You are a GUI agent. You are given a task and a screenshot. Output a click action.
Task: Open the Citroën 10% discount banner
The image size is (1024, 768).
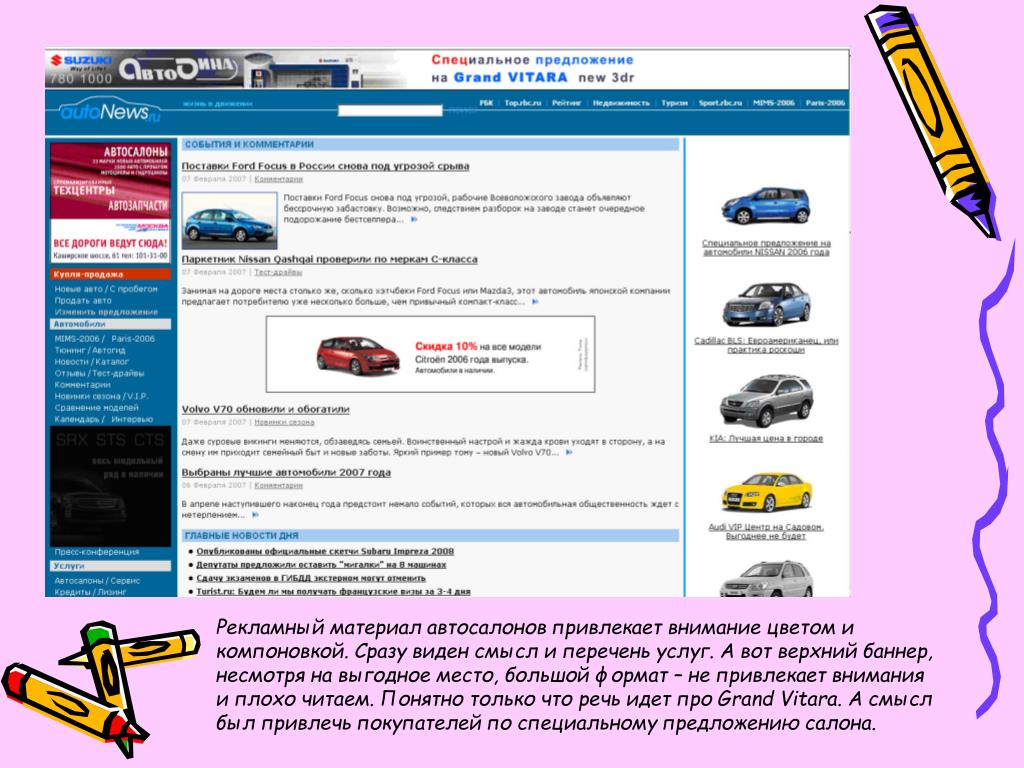430,354
